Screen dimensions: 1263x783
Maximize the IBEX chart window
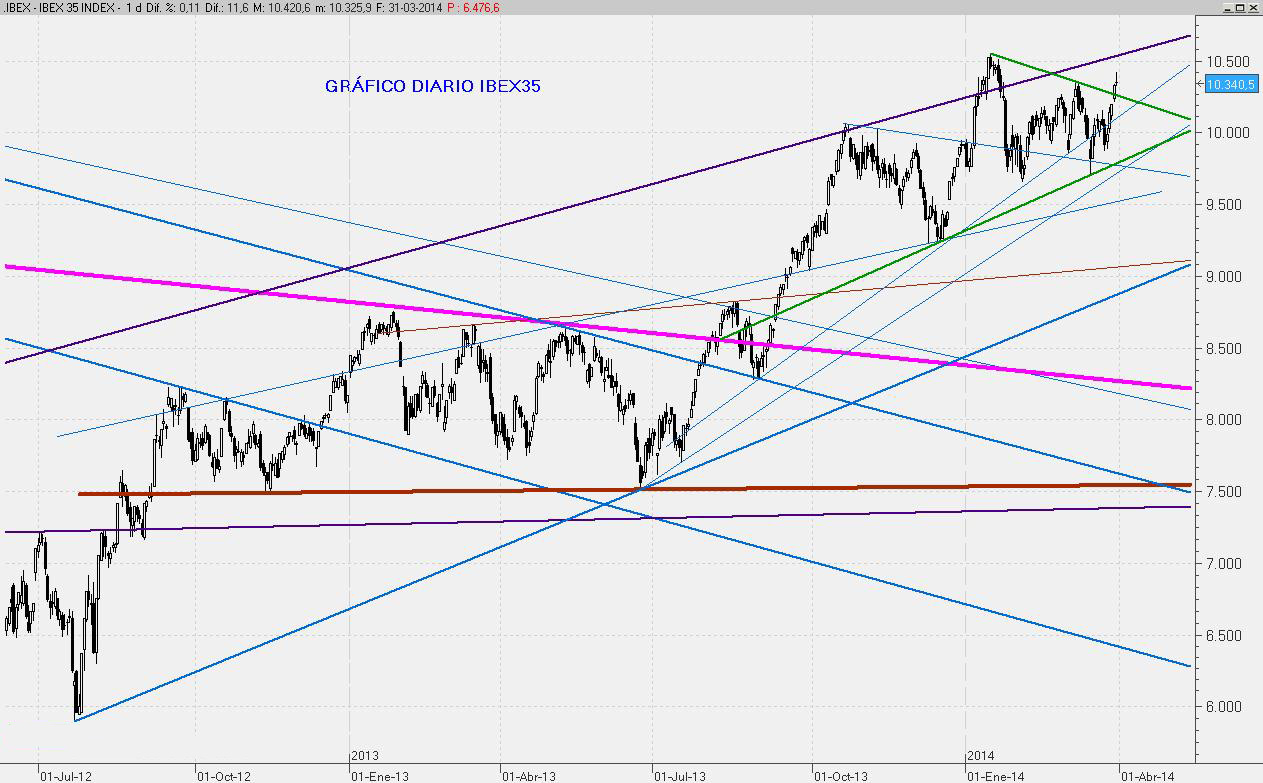coord(1240,7)
